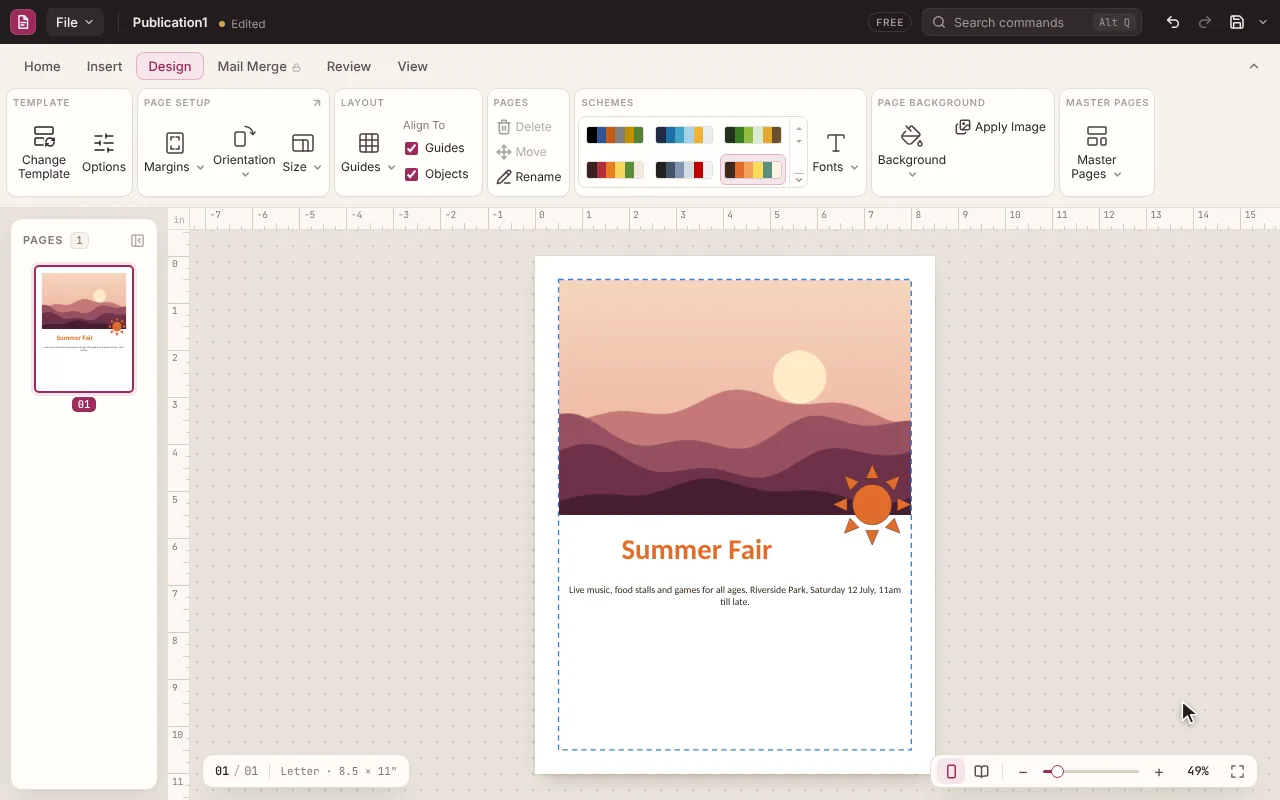The height and width of the screenshot is (800, 1280).
Task: Select page 01 thumbnail
Action: coord(84,329)
